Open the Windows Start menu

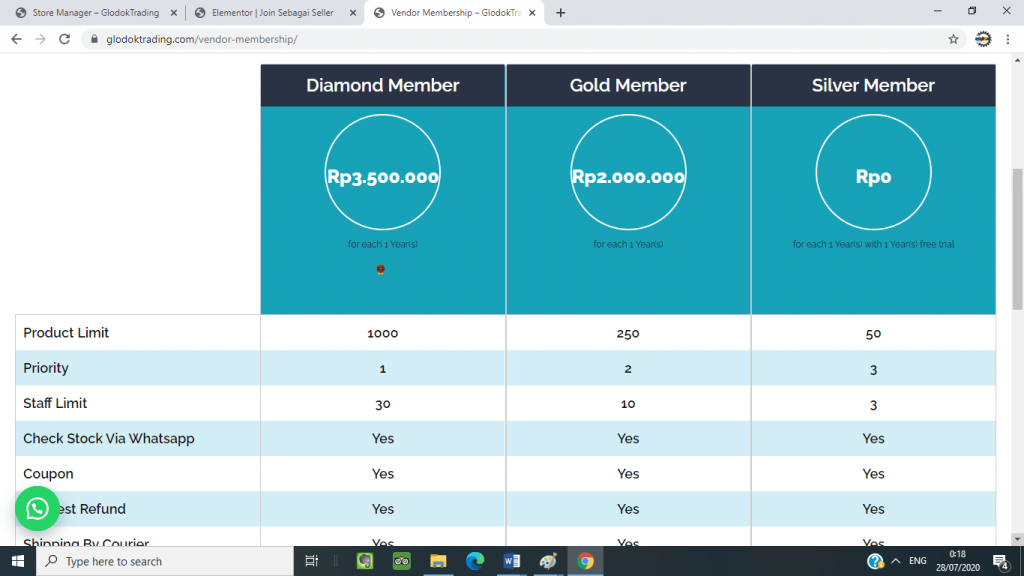pos(17,561)
